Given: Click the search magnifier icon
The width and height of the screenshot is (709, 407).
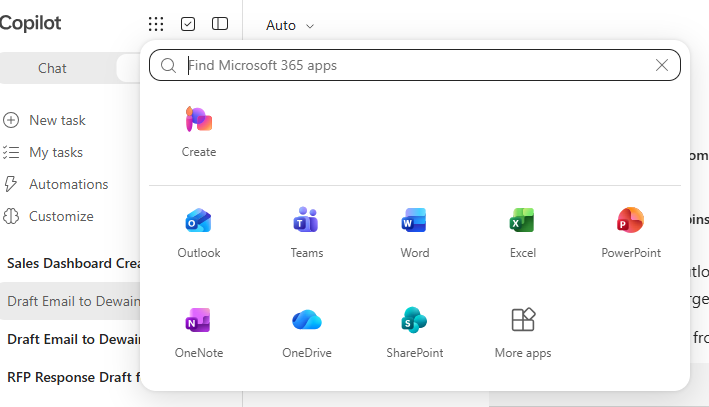Looking at the screenshot, I should [x=168, y=65].
